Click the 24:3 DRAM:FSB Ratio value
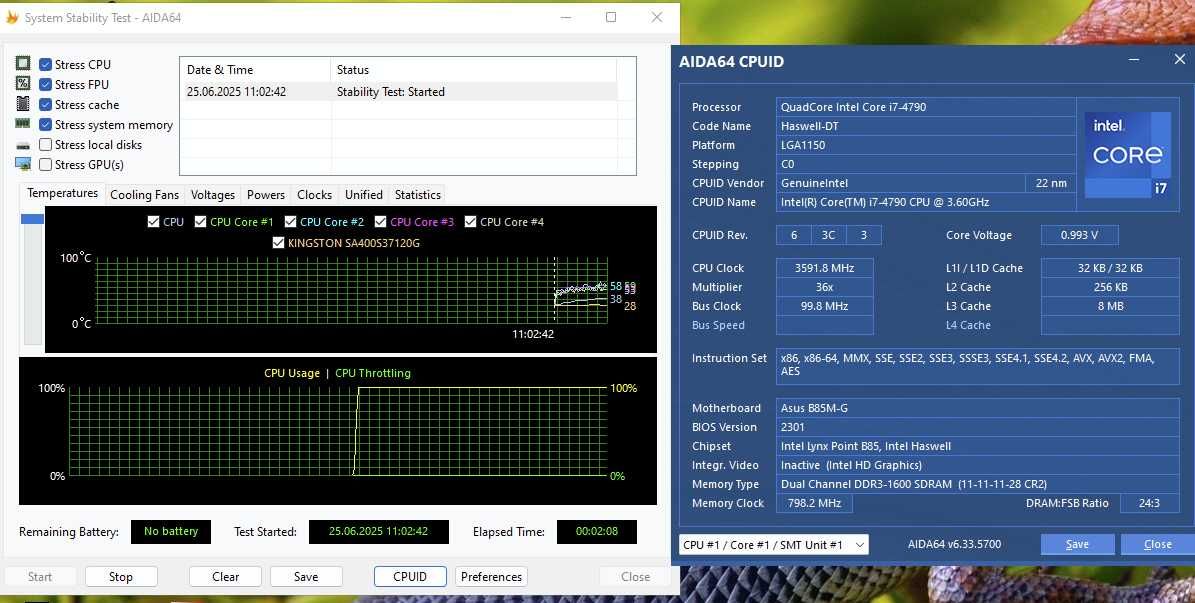The width and height of the screenshot is (1195, 603). (1150, 503)
